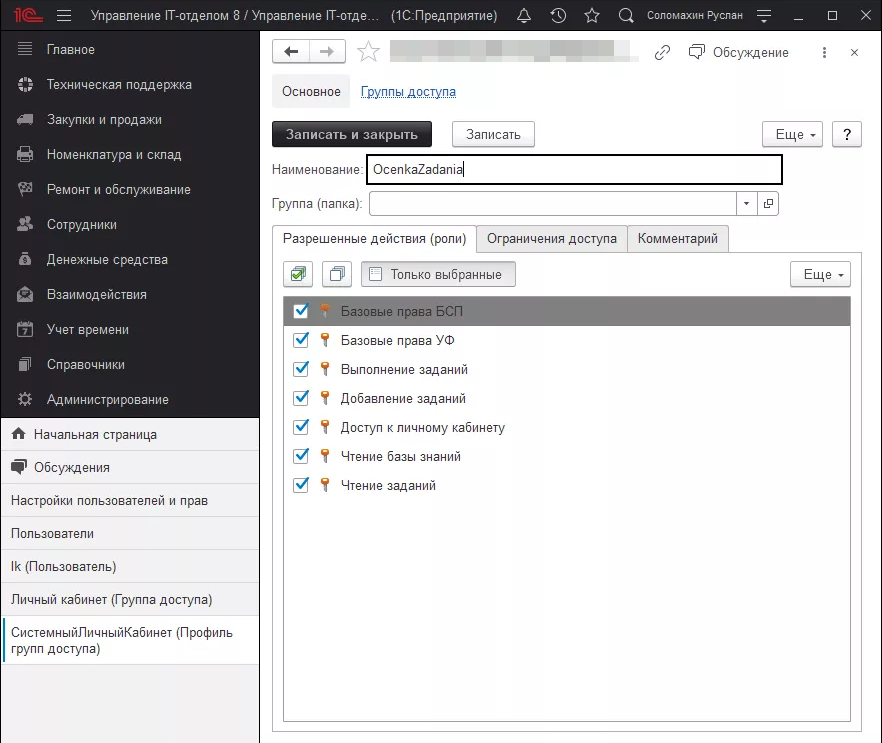Copy link using the chain icon

click(661, 53)
